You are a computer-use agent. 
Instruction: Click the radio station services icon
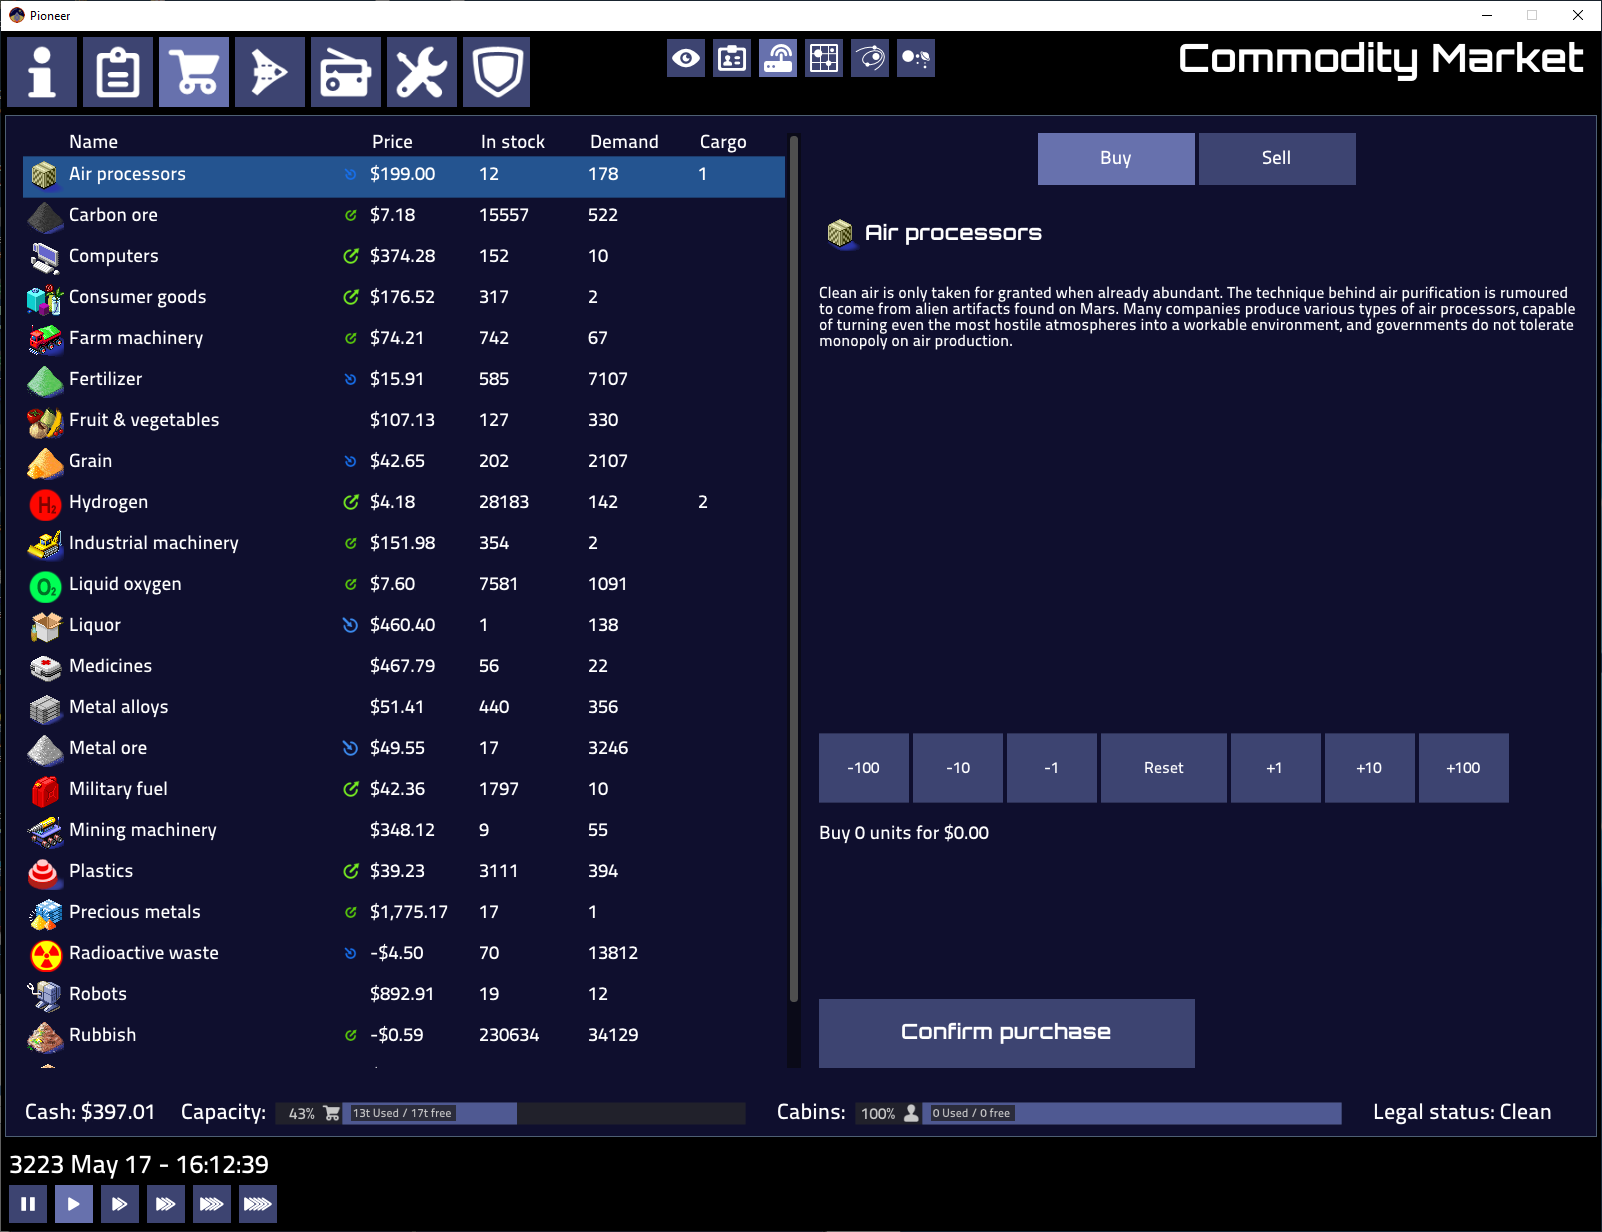346,71
